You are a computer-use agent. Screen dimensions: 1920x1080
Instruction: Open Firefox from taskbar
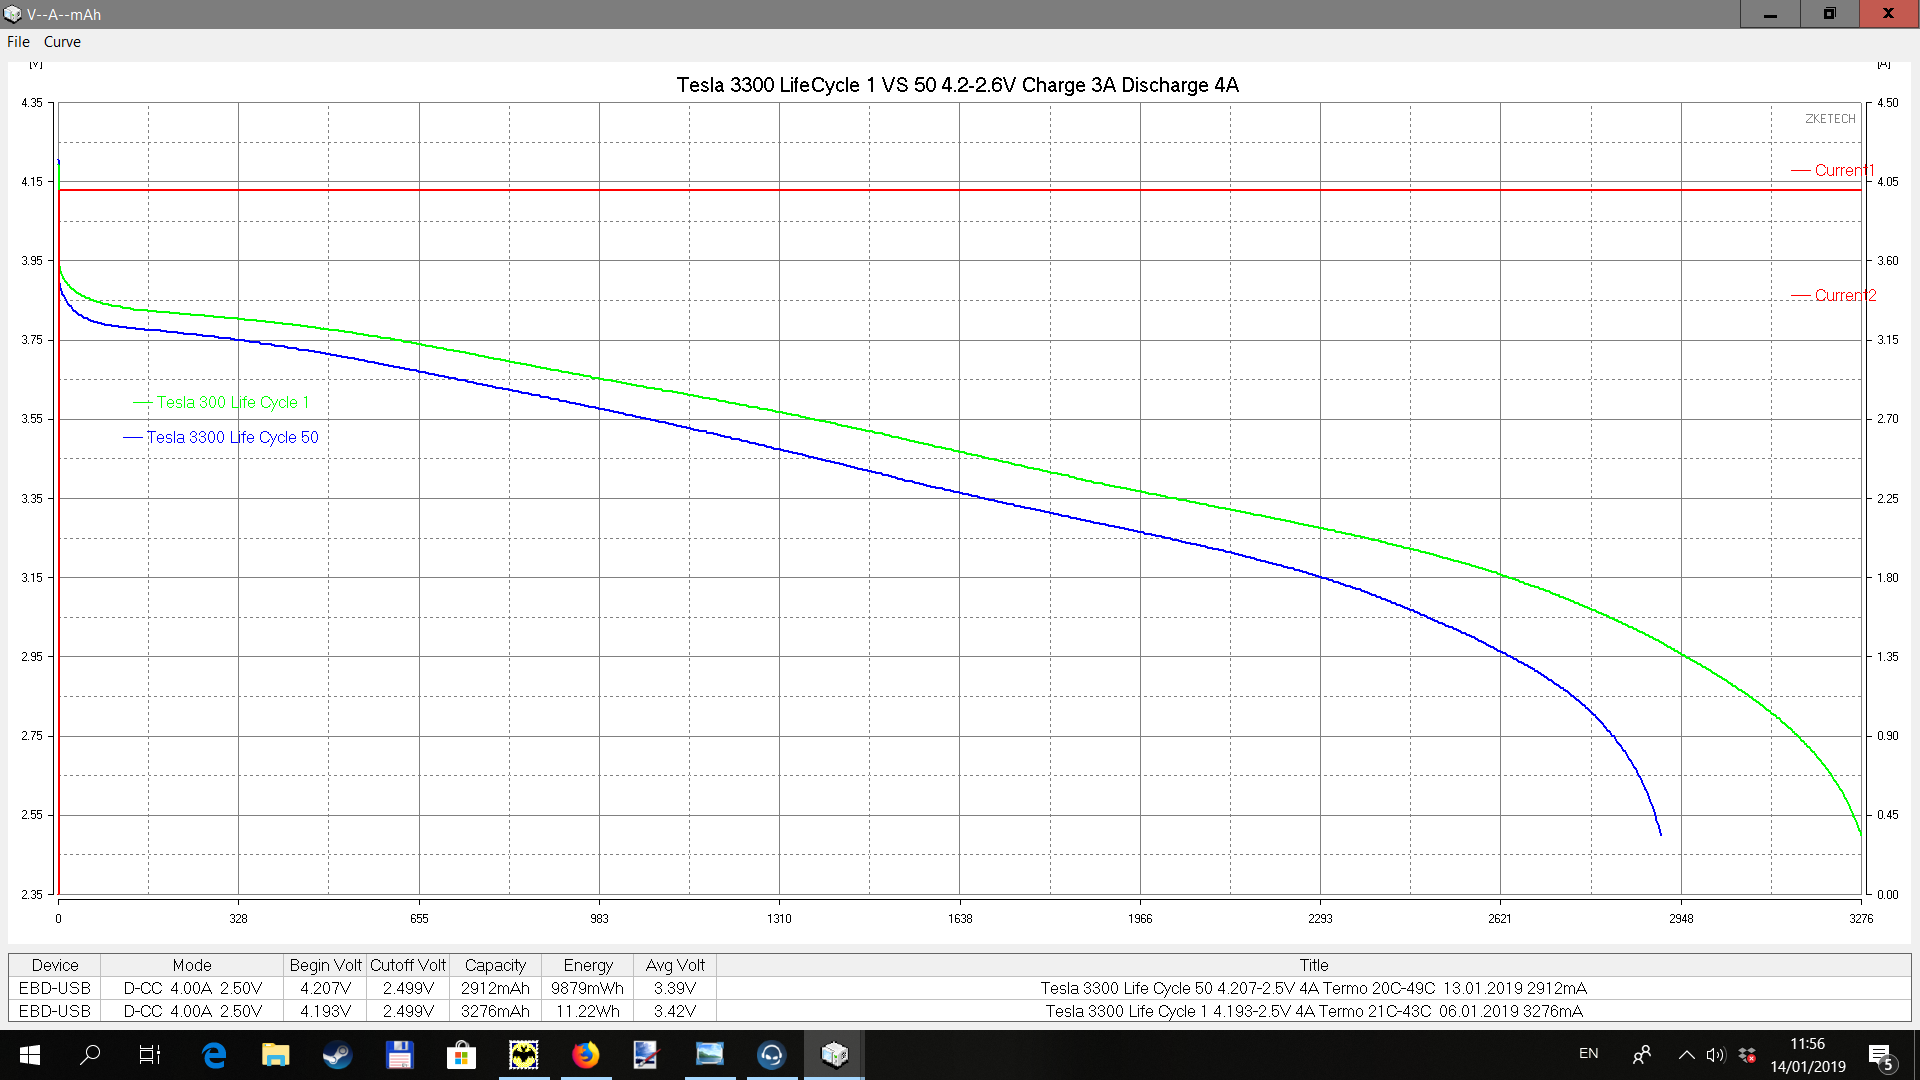[585, 1054]
